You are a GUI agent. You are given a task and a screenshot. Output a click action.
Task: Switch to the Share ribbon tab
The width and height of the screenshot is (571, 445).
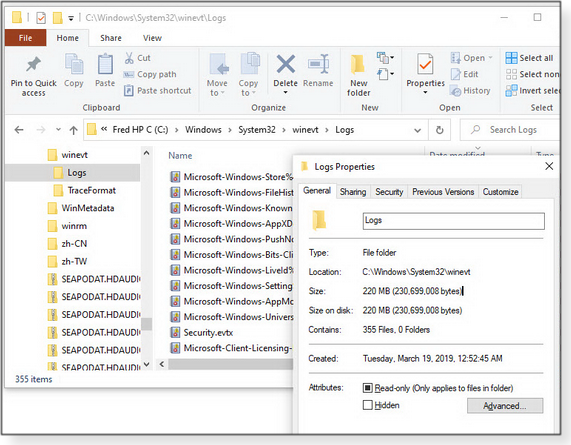pos(111,38)
